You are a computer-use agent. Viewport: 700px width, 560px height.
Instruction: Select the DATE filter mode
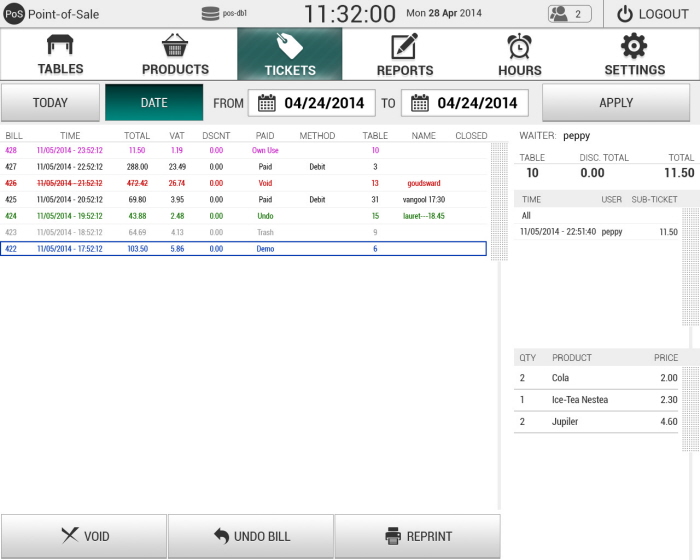coord(154,103)
